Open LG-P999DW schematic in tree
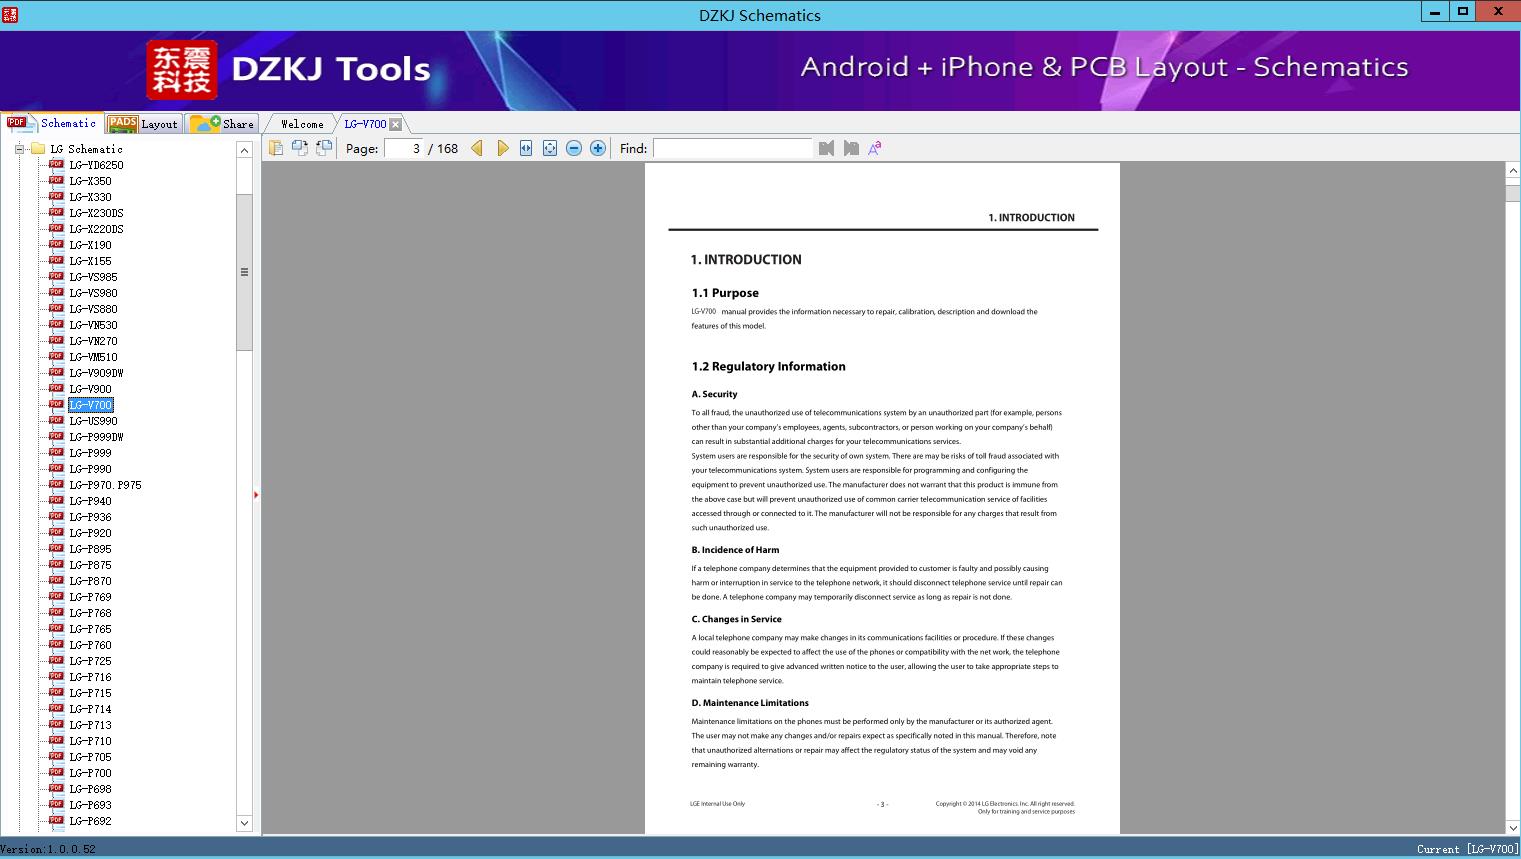 96,437
